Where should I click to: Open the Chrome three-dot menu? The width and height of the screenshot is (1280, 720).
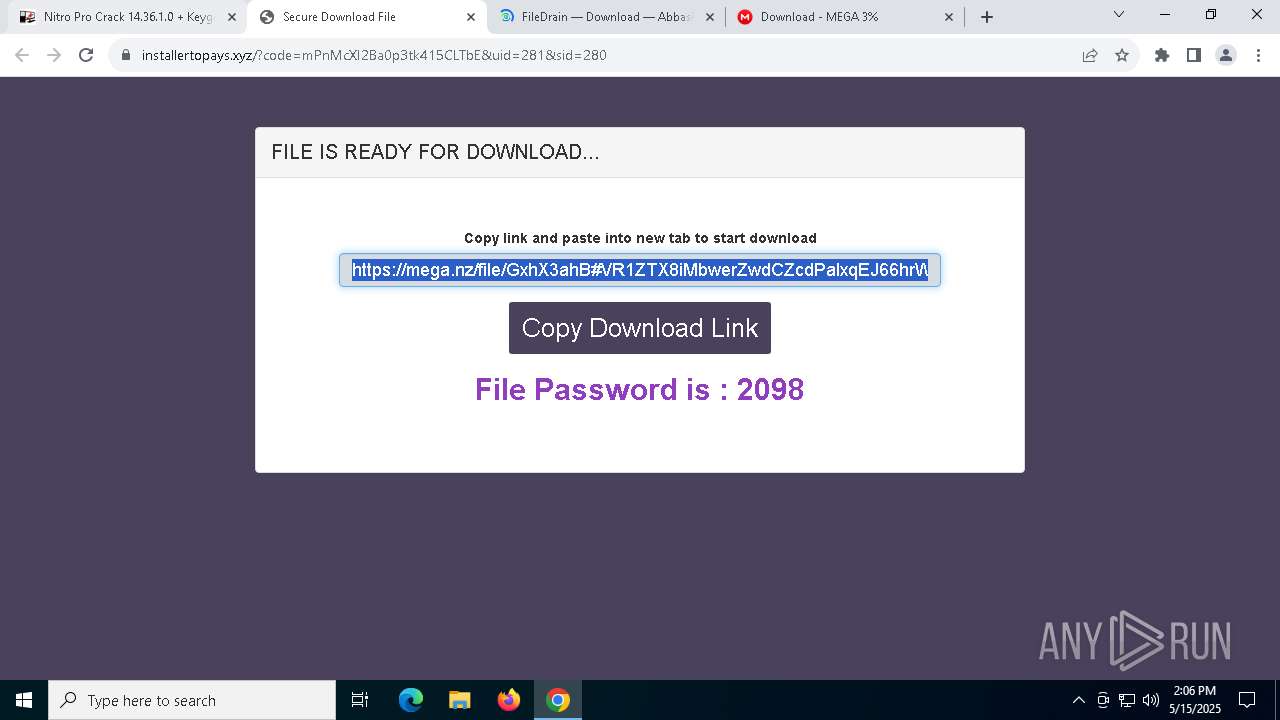pos(1258,55)
